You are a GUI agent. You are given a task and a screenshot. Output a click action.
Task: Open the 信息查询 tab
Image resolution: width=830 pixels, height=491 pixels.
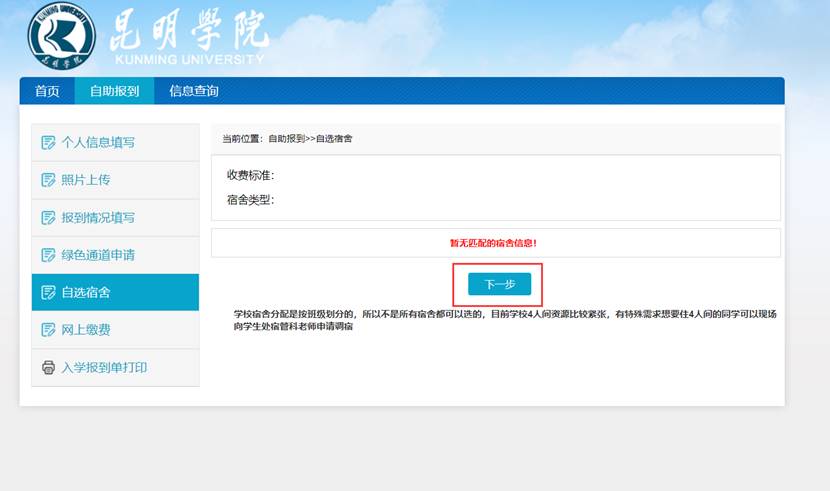tap(194, 91)
